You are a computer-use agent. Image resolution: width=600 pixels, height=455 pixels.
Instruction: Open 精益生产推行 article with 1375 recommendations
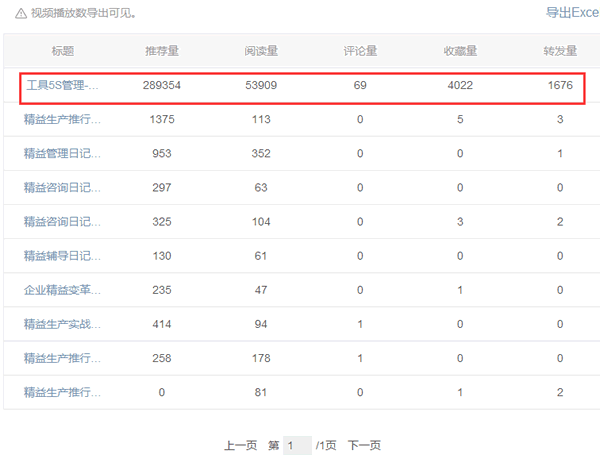tap(62, 120)
